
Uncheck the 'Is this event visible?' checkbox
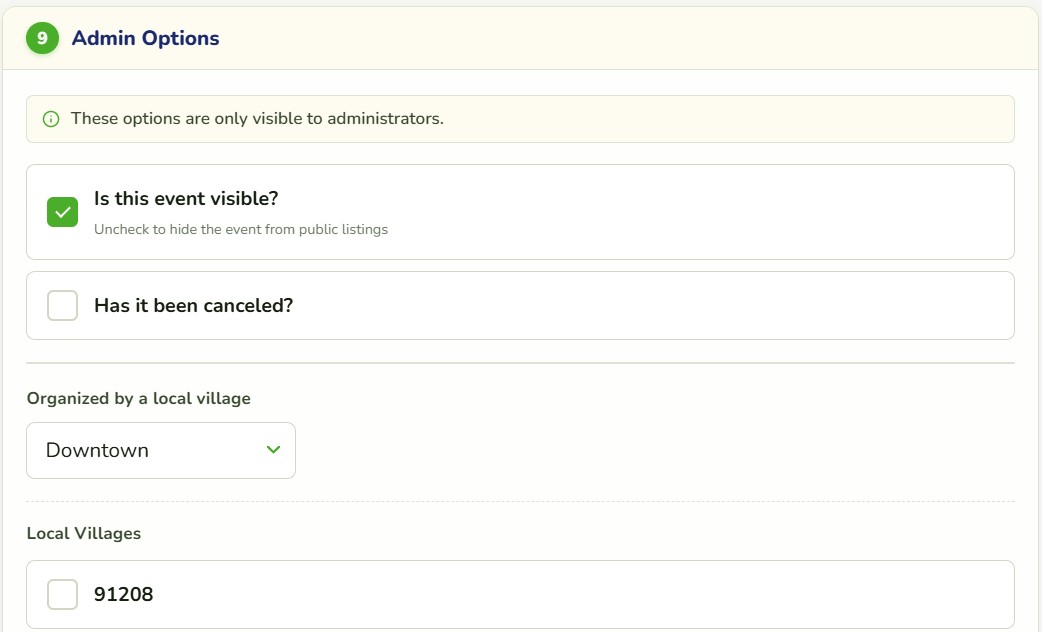(62, 212)
